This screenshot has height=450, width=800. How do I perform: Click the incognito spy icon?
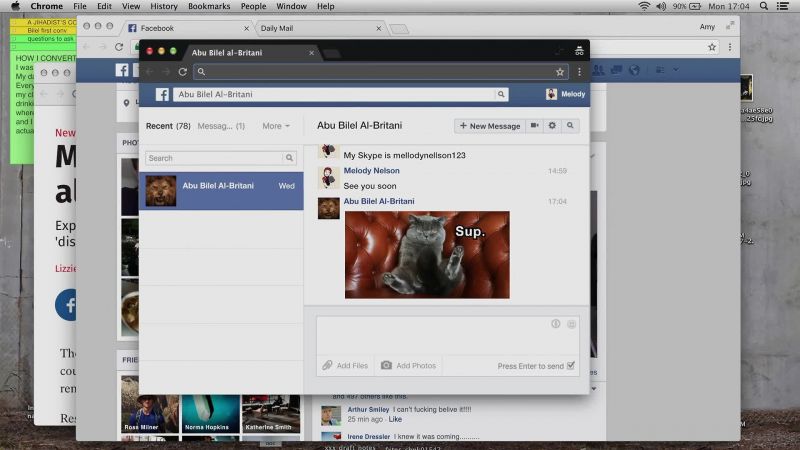pyautogui.click(x=579, y=51)
